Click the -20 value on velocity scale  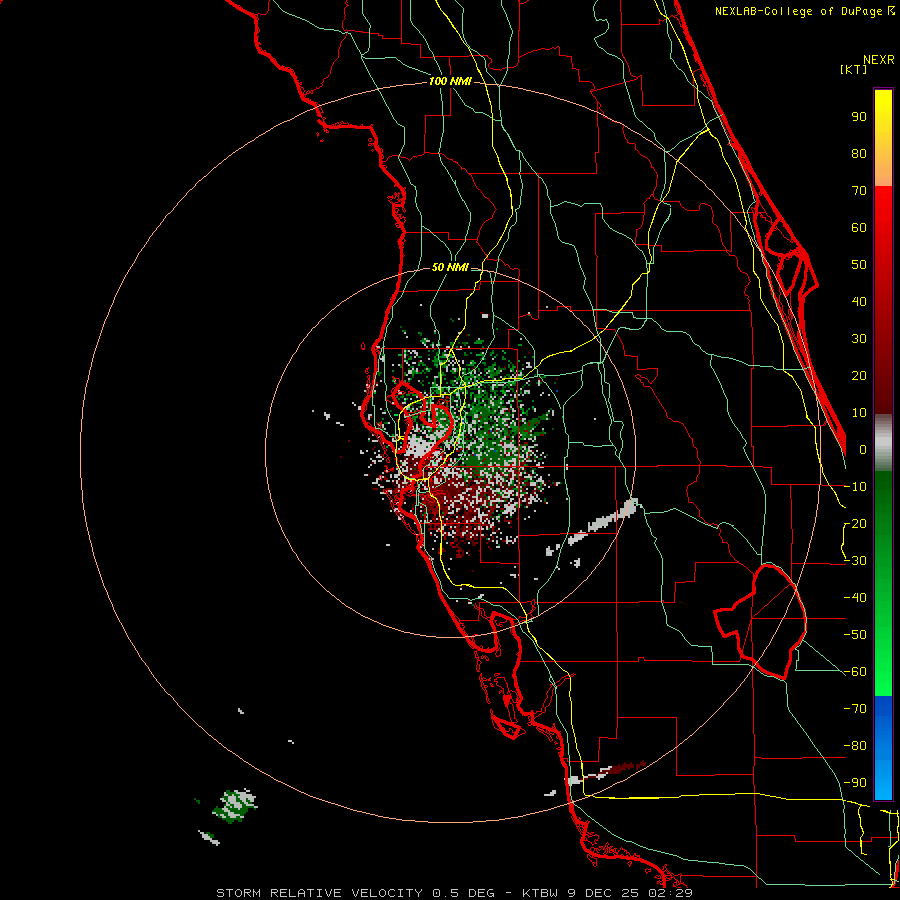[x=855, y=524]
